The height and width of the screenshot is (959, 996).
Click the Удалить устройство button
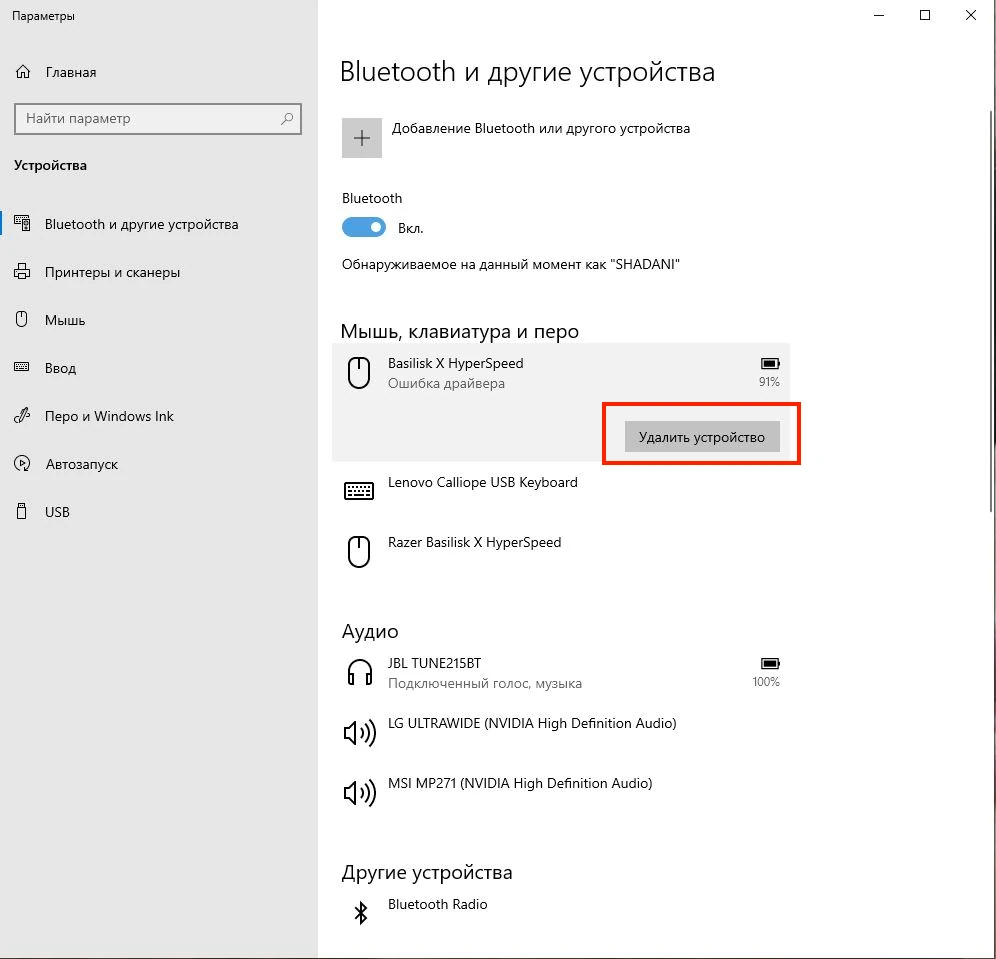pyautogui.click(x=702, y=437)
